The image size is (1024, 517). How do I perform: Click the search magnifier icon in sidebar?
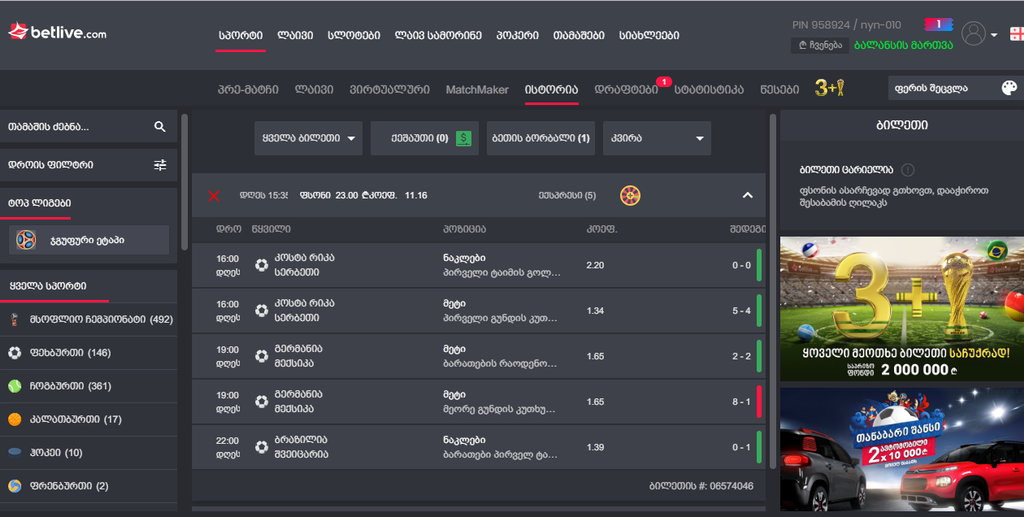[160, 127]
